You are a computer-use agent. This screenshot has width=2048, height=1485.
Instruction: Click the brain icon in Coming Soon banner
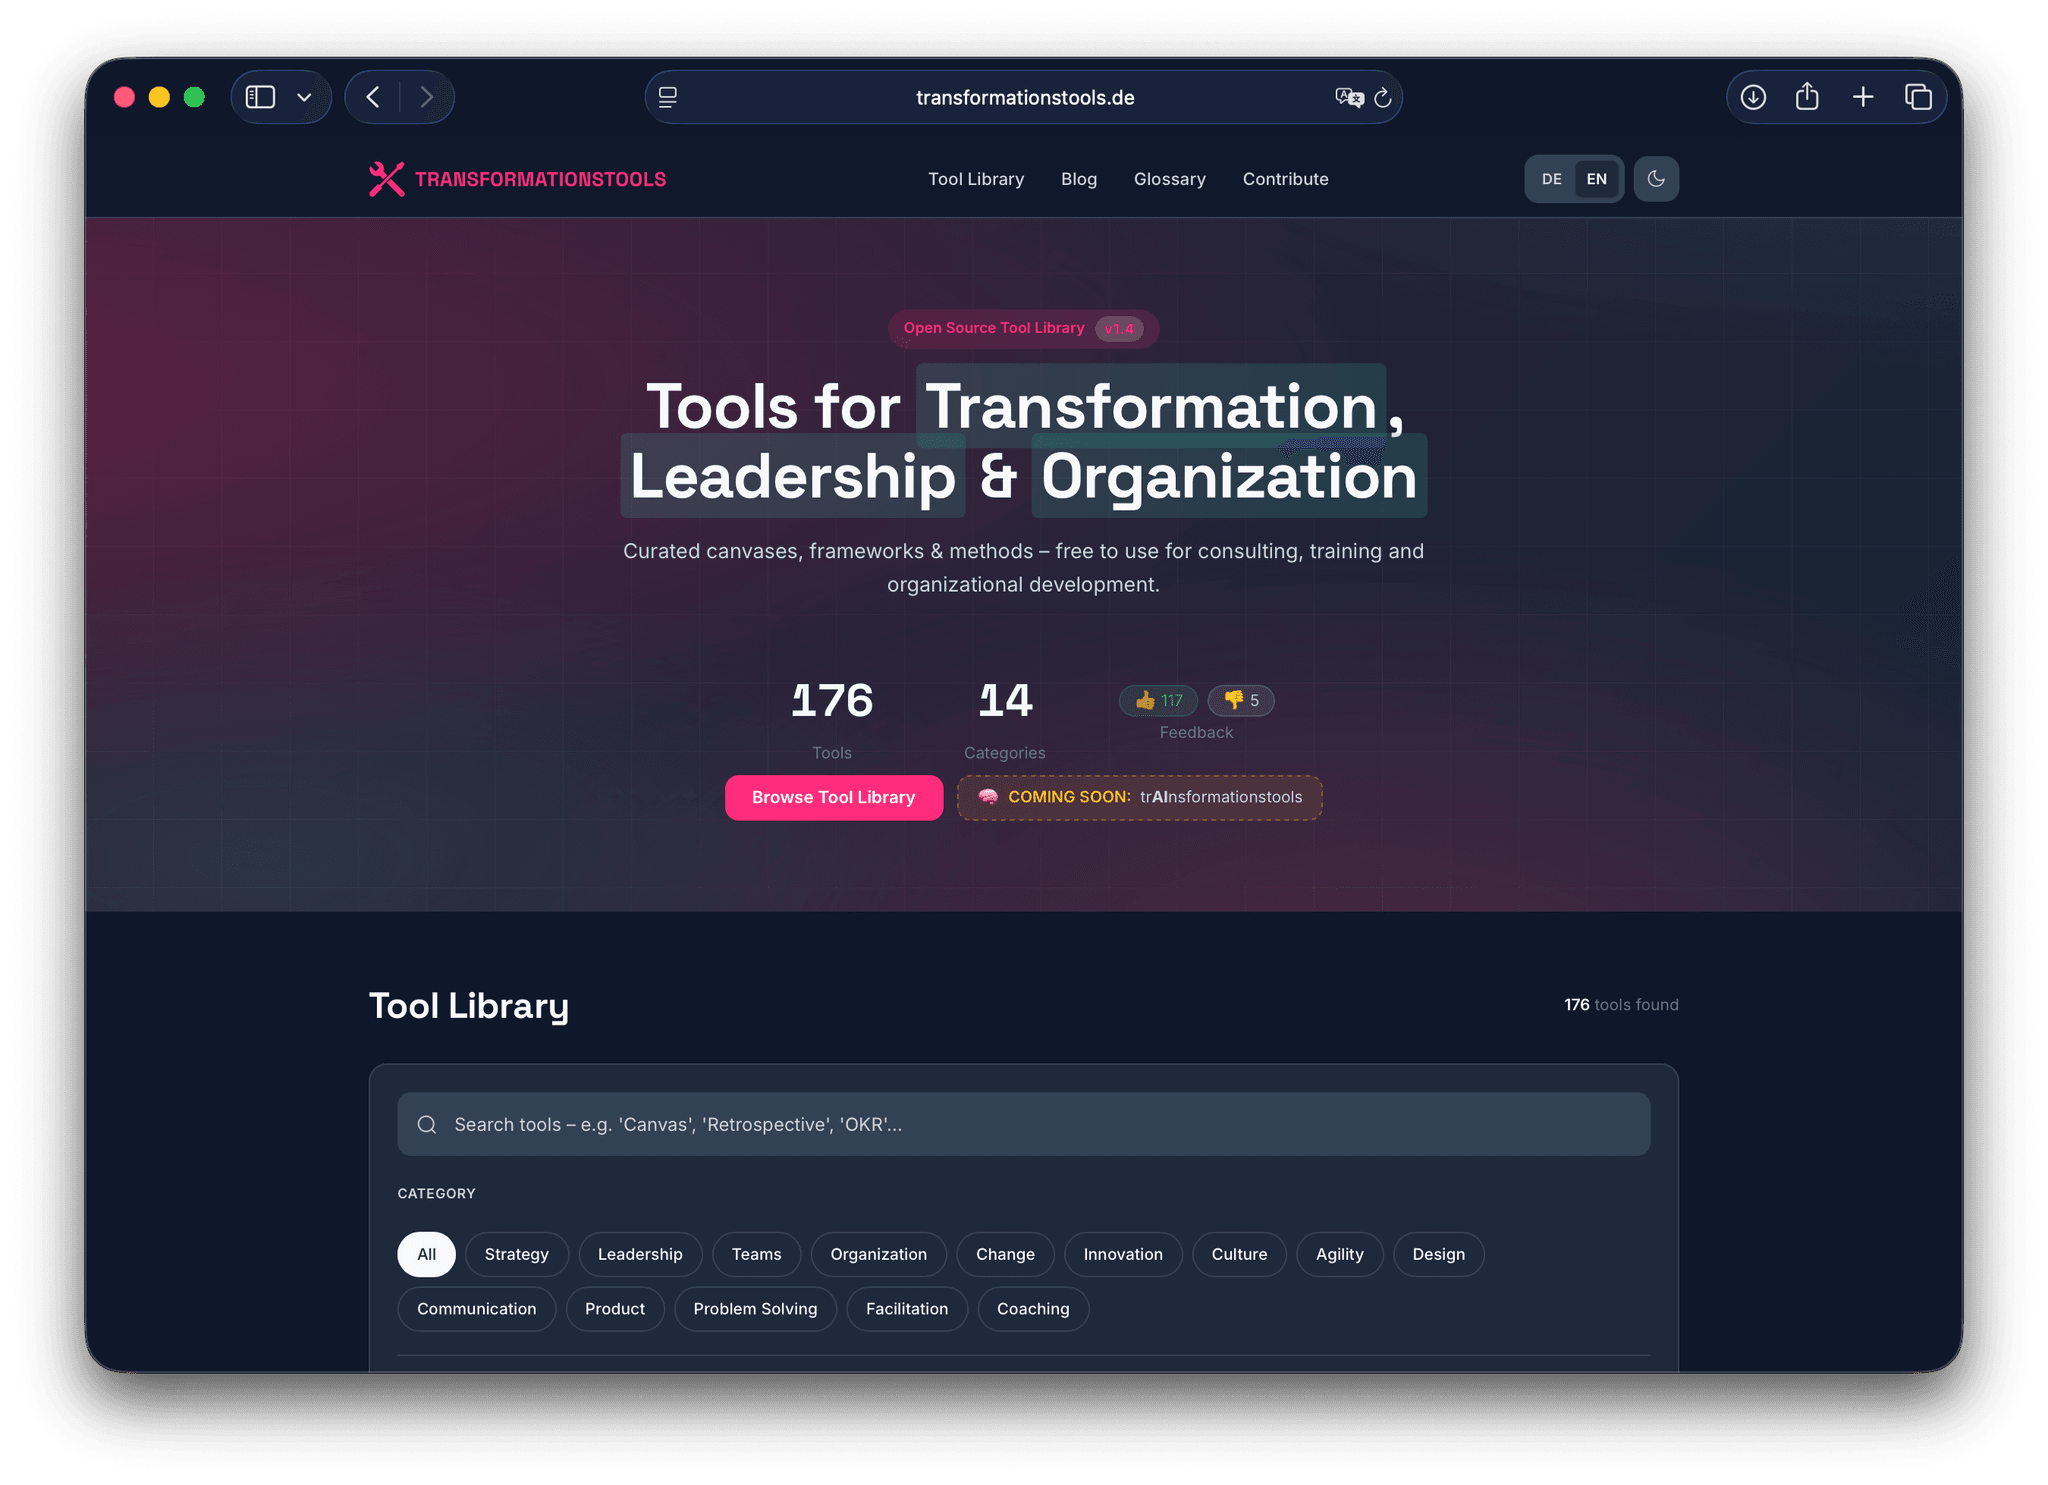click(988, 797)
